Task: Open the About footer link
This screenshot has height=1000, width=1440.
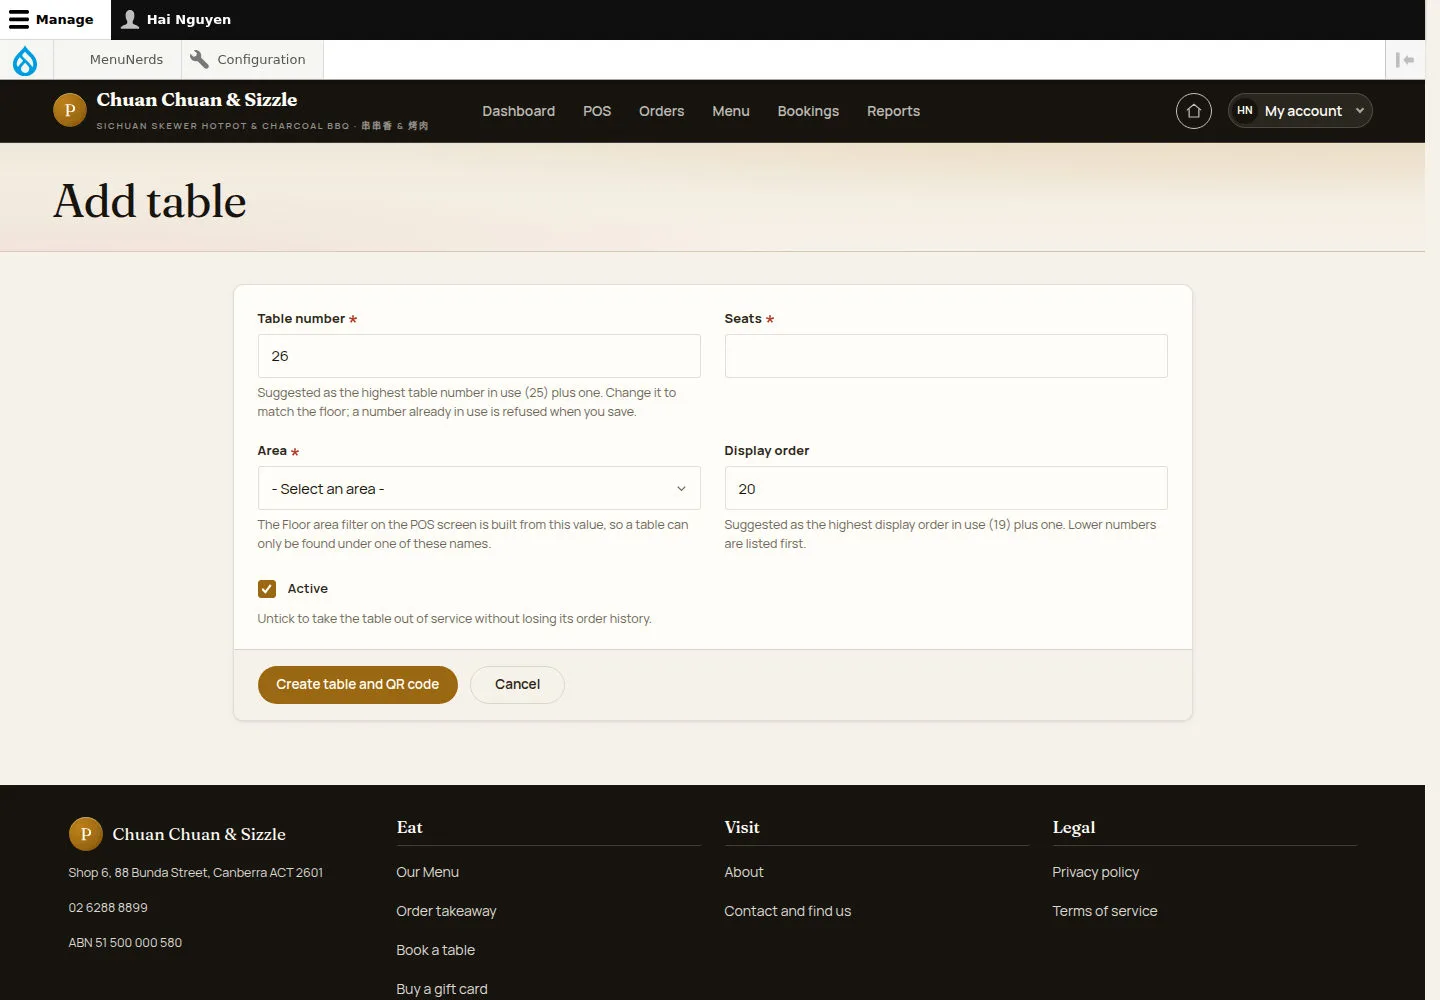Action: click(x=744, y=872)
